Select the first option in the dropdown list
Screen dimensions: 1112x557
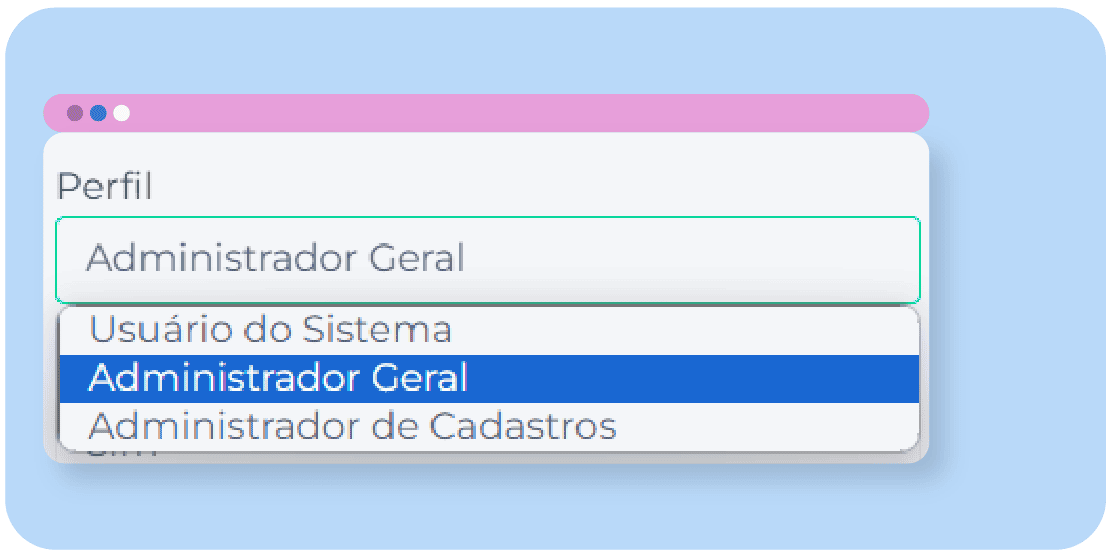pos(270,330)
